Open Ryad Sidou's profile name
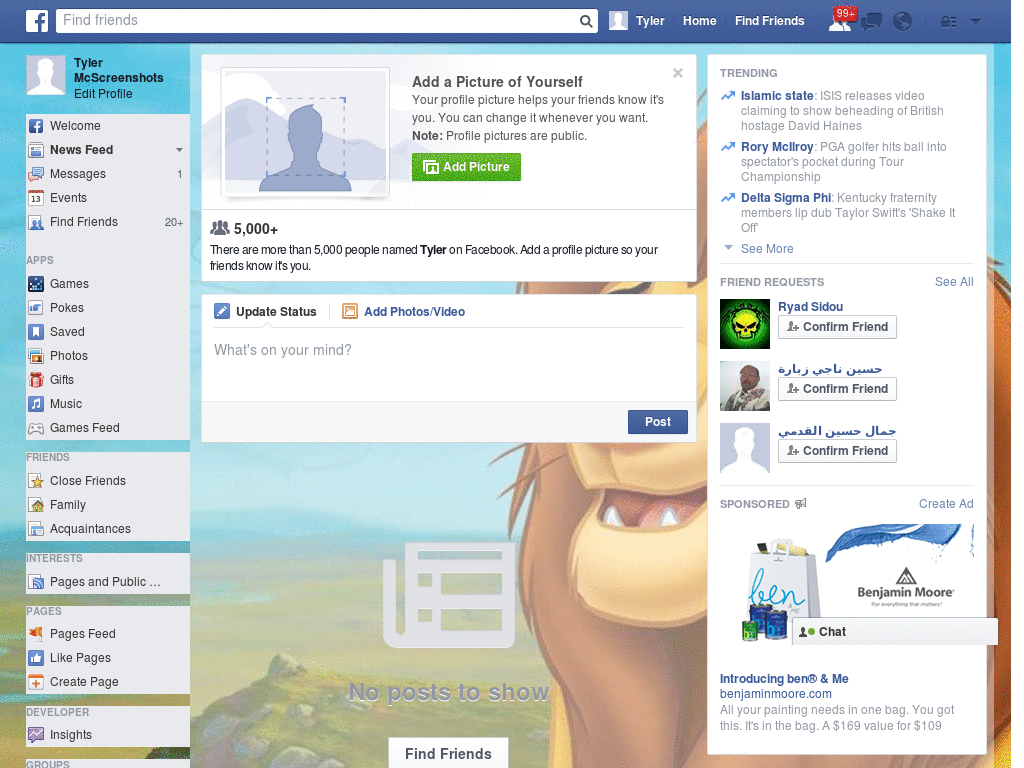1024x768 pixels. click(810, 307)
